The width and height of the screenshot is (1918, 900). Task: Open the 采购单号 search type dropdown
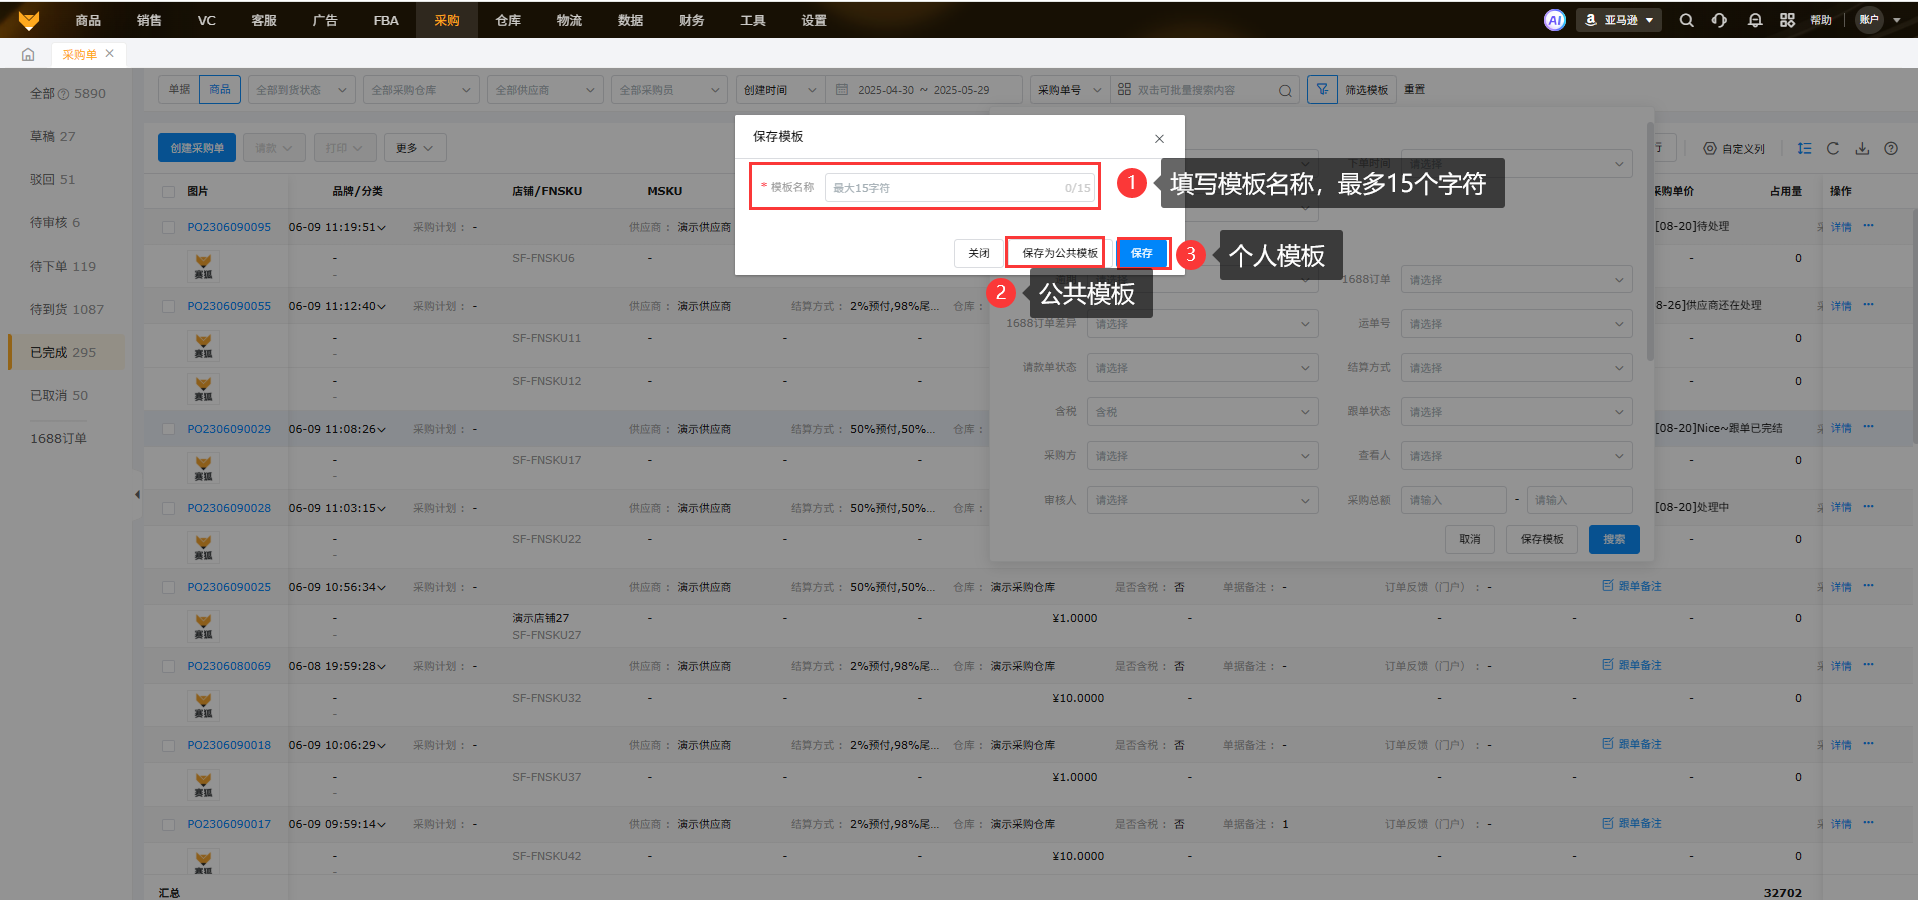click(x=1069, y=90)
